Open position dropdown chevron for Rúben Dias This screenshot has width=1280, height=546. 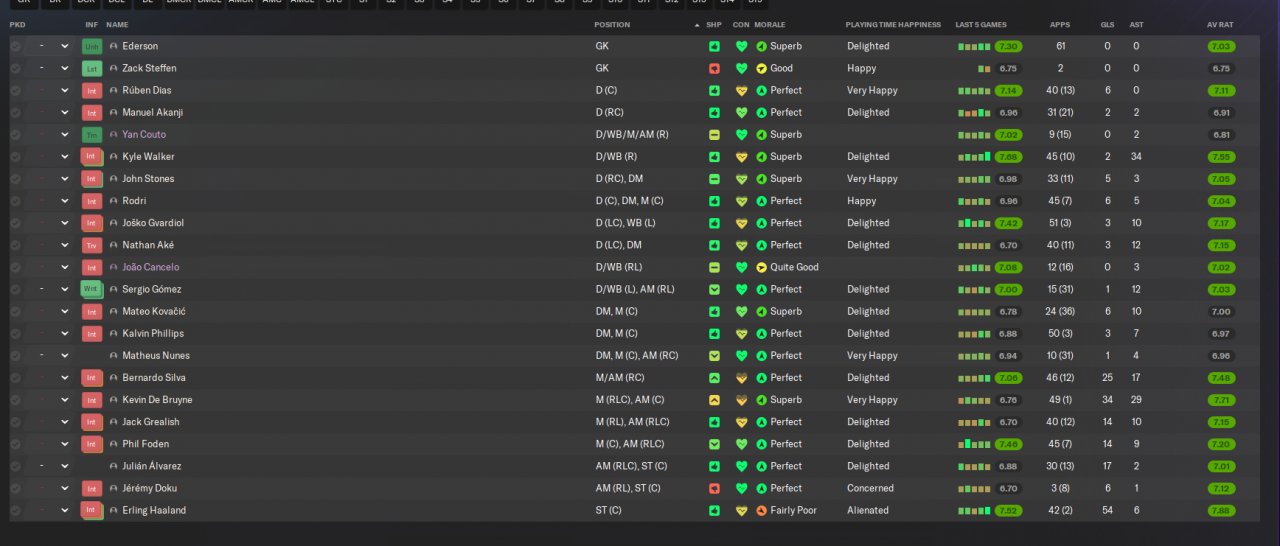tap(65, 90)
